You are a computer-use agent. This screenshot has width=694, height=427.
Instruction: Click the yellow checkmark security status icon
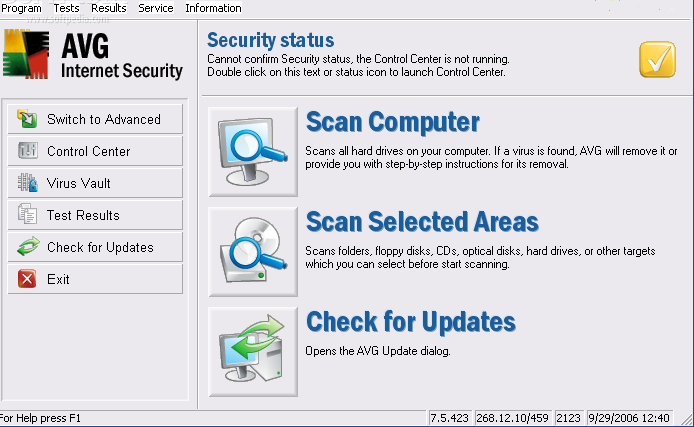pyautogui.click(x=657, y=59)
